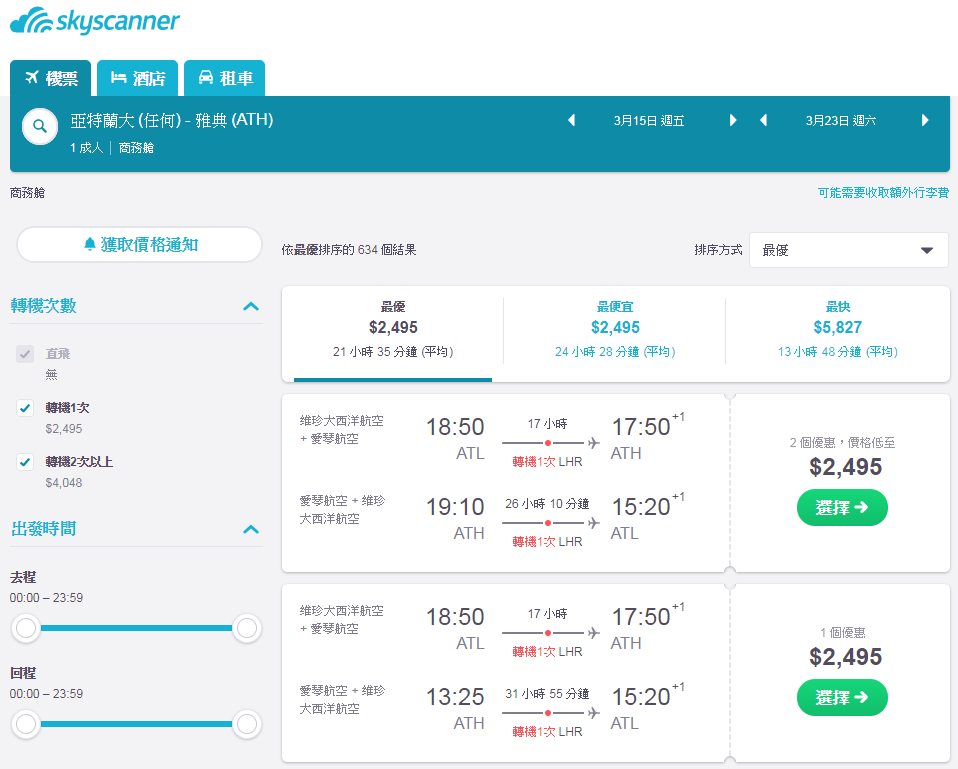This screenshot has width=958, height=769.
Task: Open the search magnifier icon
Action: tap(40, 126)
